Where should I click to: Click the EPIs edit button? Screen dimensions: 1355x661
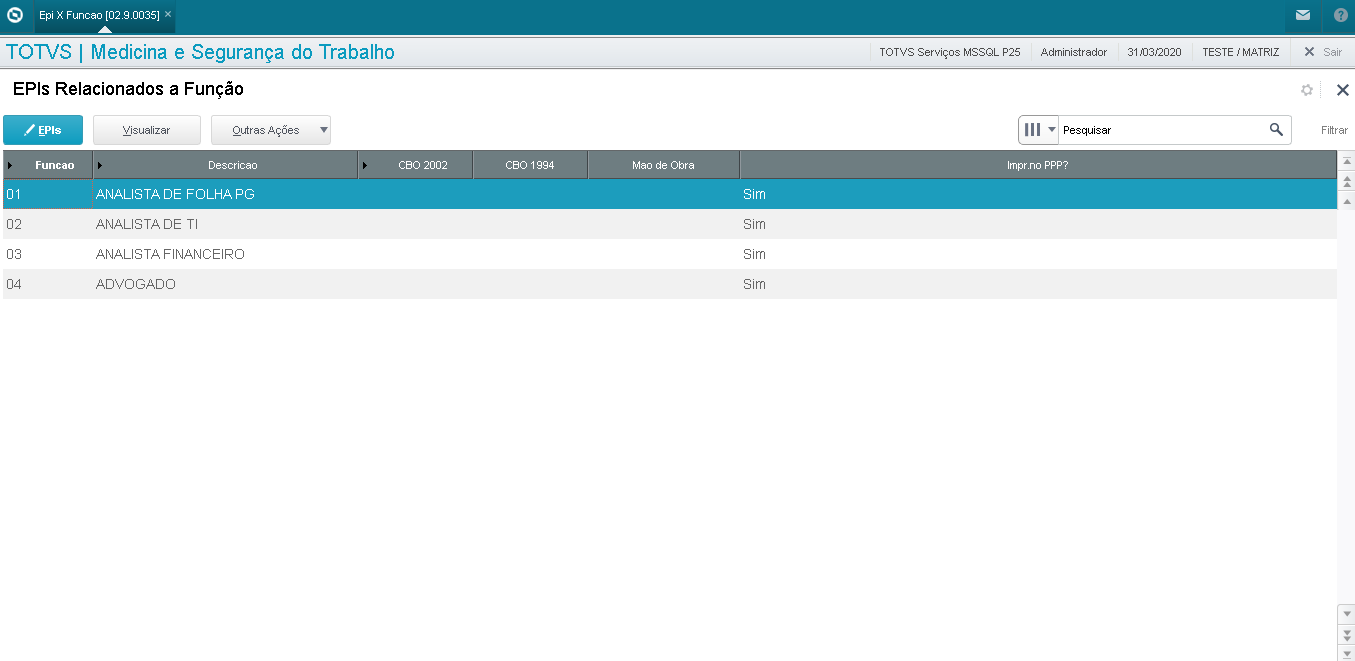(x=43, y=130)
